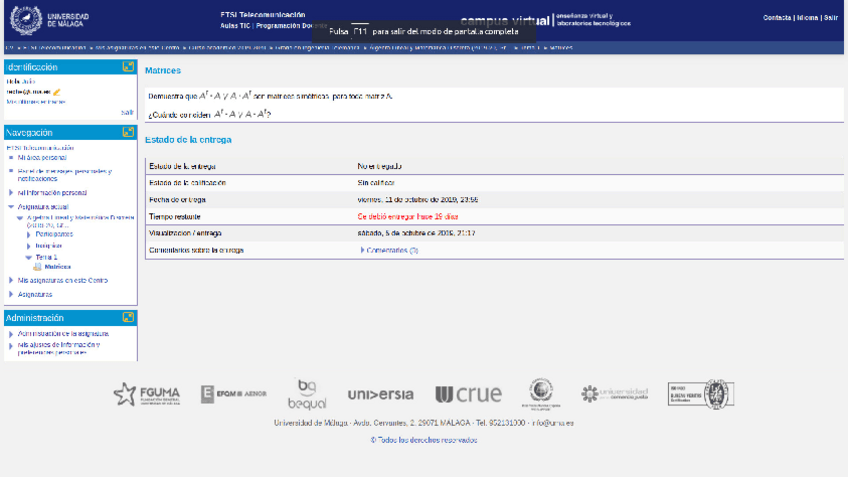Open the FGUMA logo in footer
This screenshot has width=848, height=477.
[147, 394]
